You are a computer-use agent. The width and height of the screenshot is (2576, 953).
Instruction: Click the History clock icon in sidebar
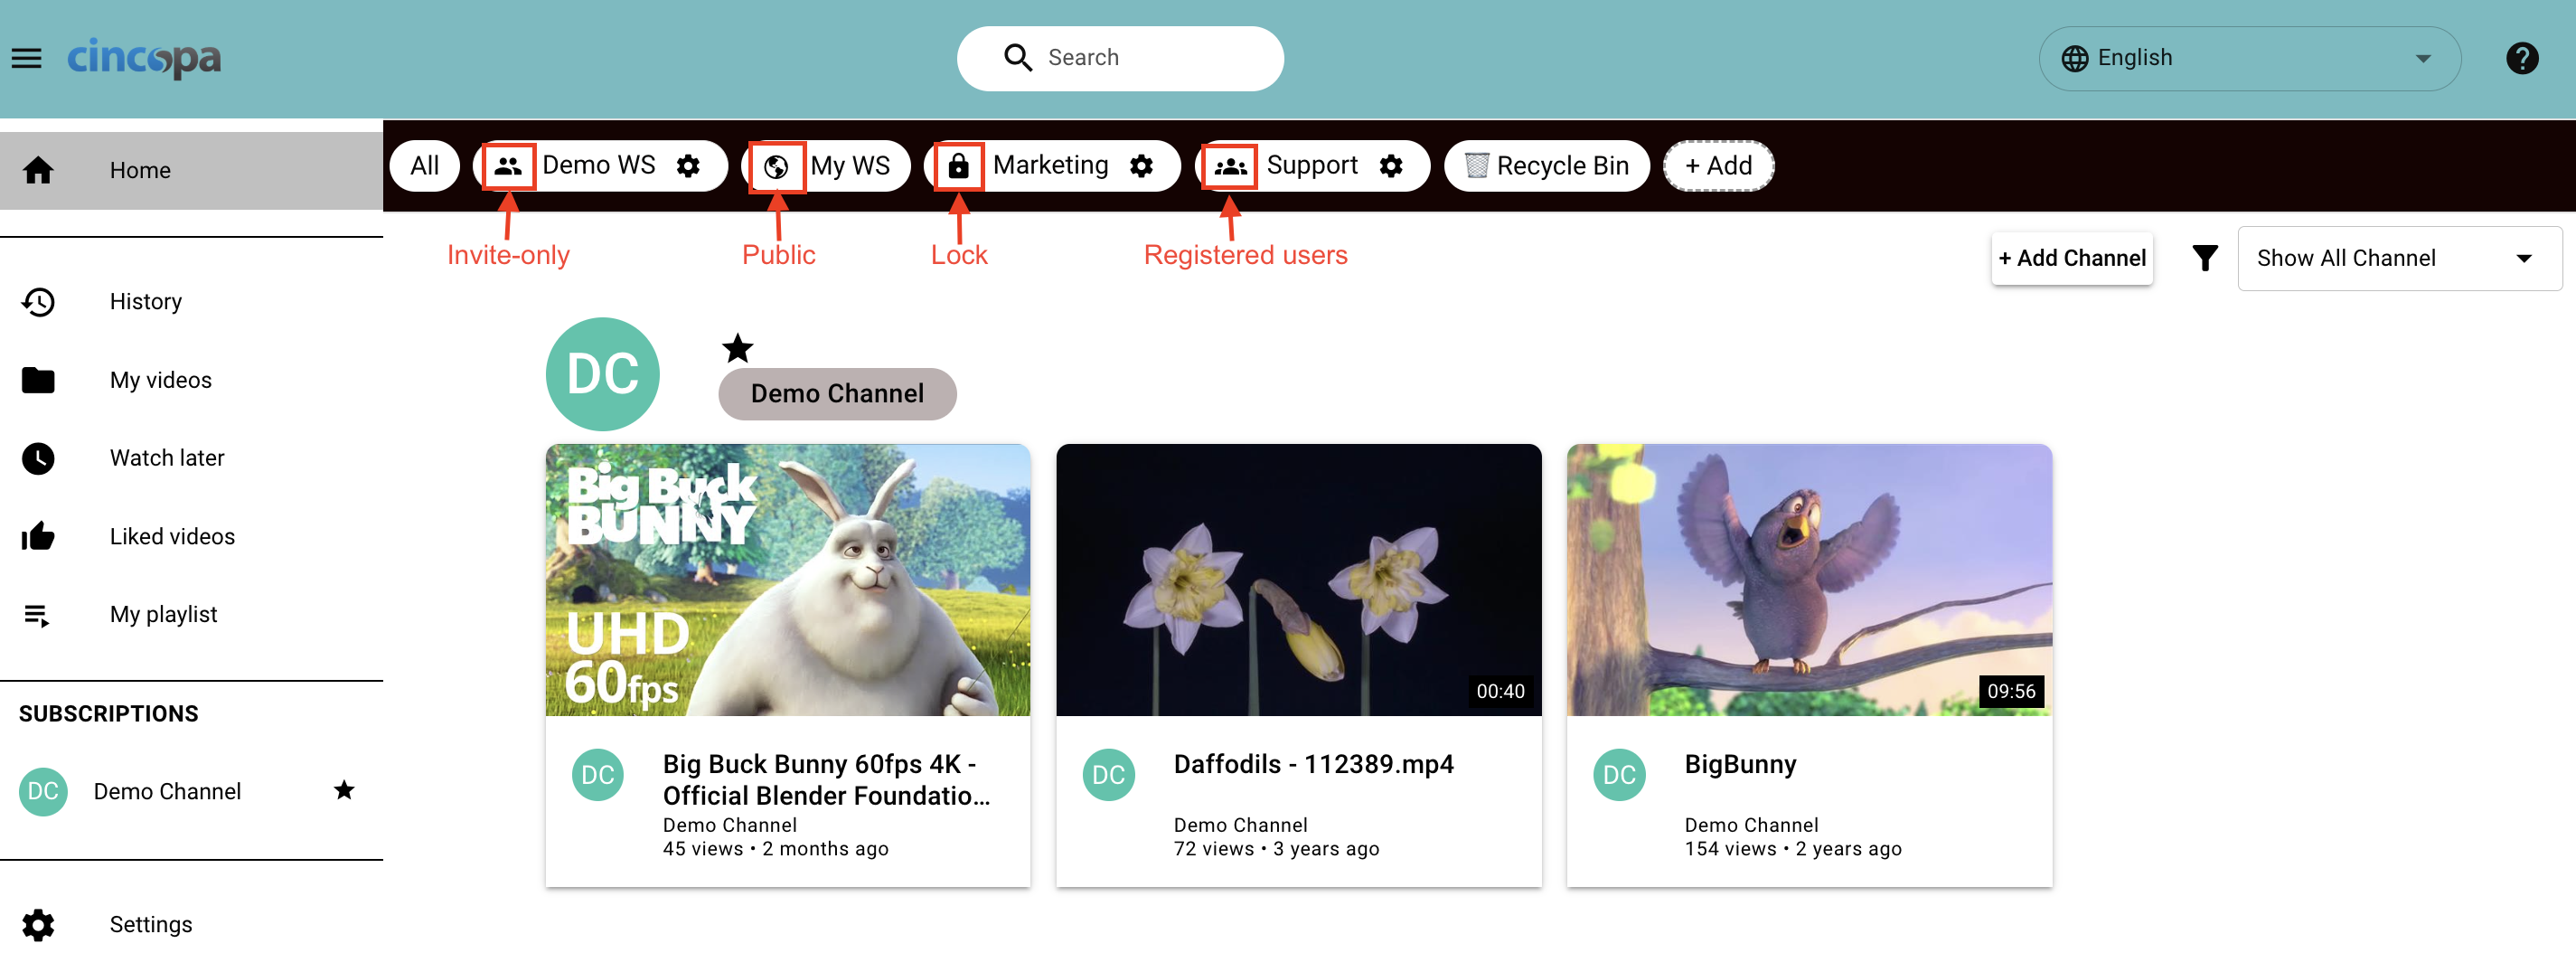point(38,302)
